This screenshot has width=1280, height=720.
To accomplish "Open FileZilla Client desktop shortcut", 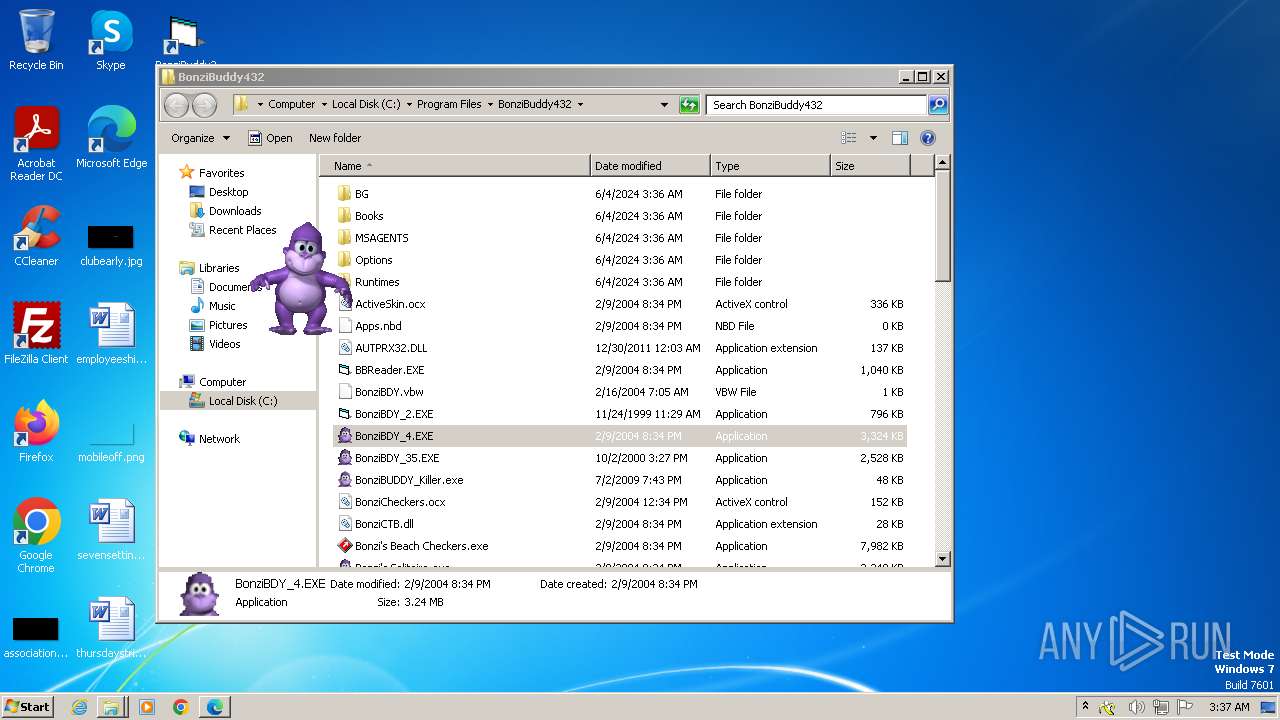I will (x=36, y=334).
